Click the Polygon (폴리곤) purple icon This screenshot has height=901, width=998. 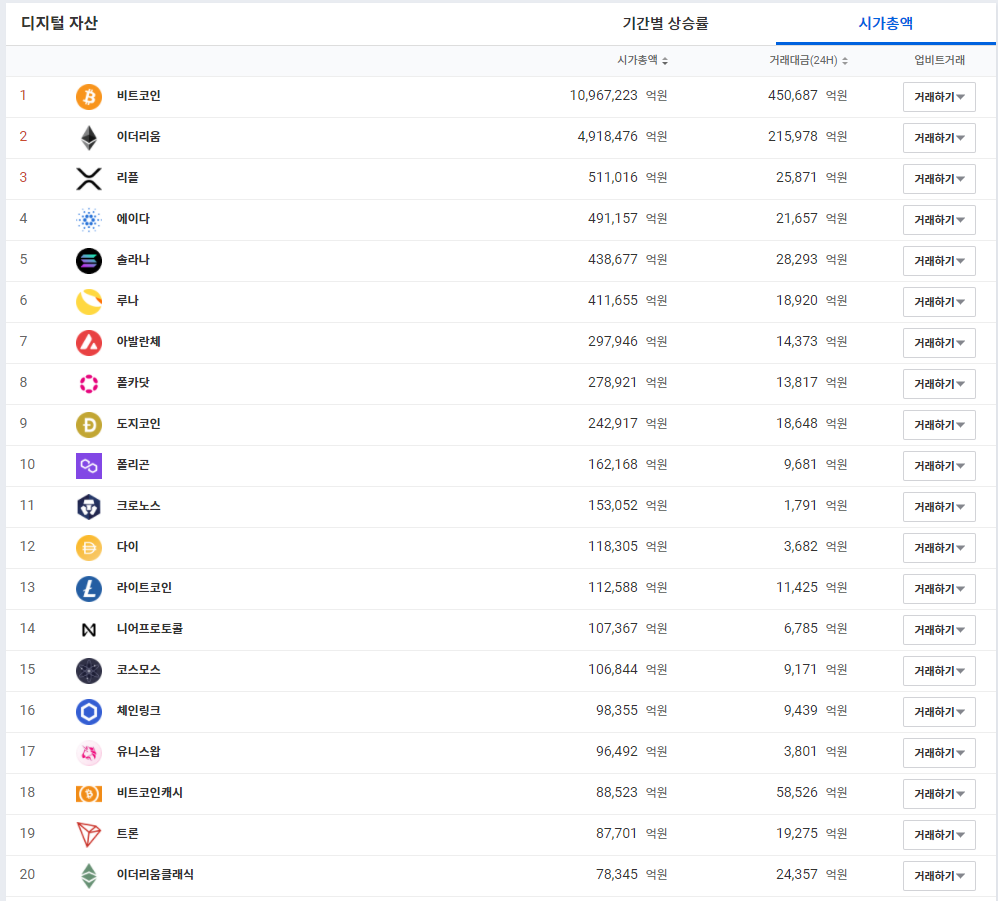point(89,466)
